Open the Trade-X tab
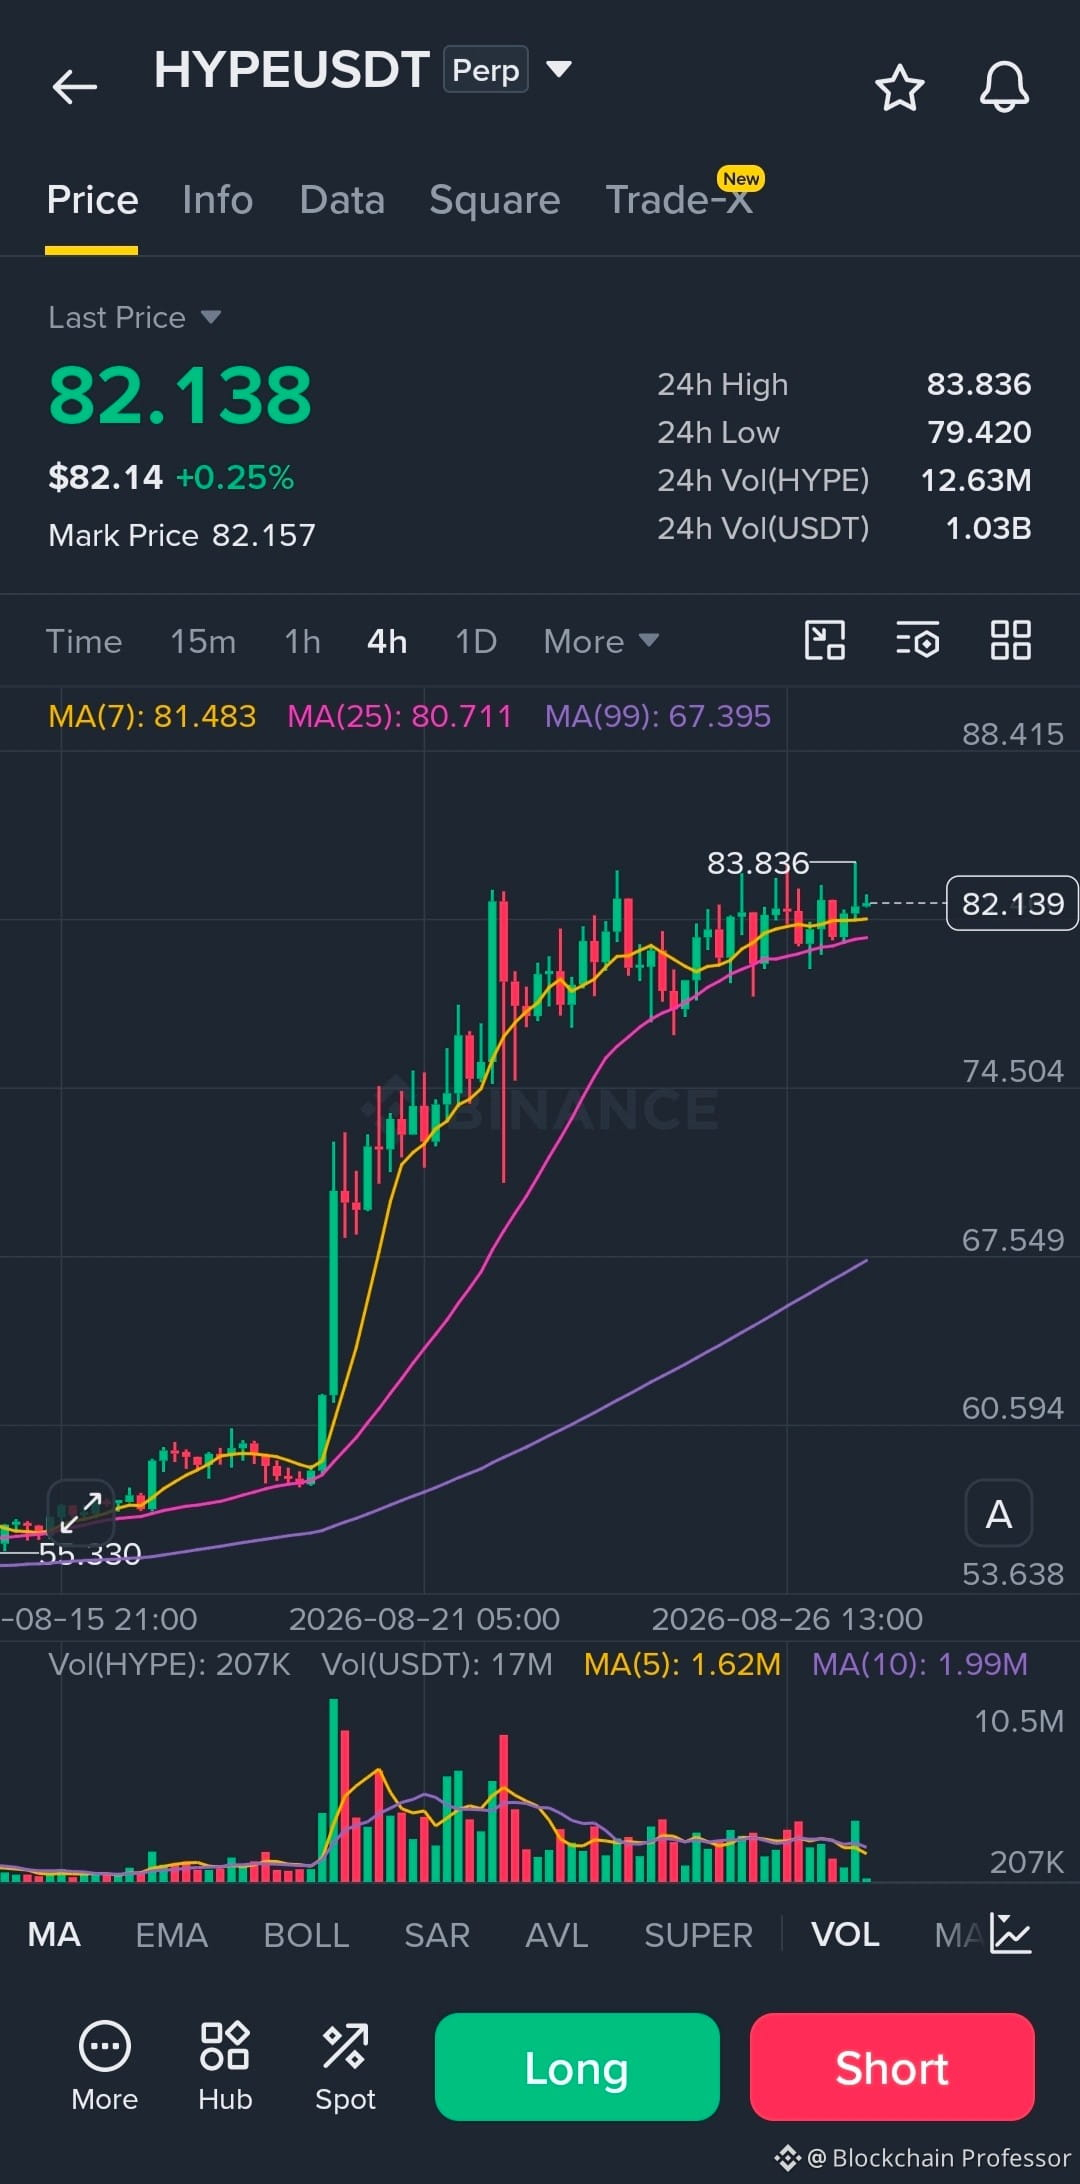Screen dimensions: 1080x2184 [680, 200]
